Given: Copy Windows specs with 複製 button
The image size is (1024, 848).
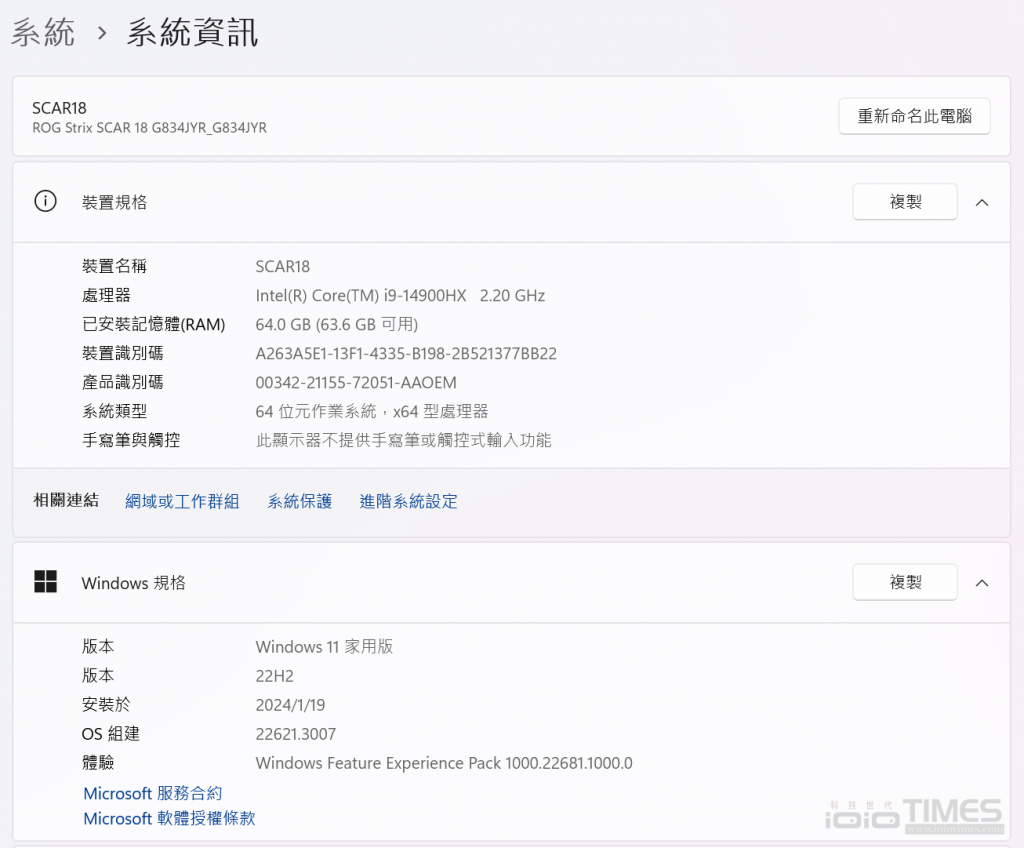Looking at the screenshot, I should 904,582.
